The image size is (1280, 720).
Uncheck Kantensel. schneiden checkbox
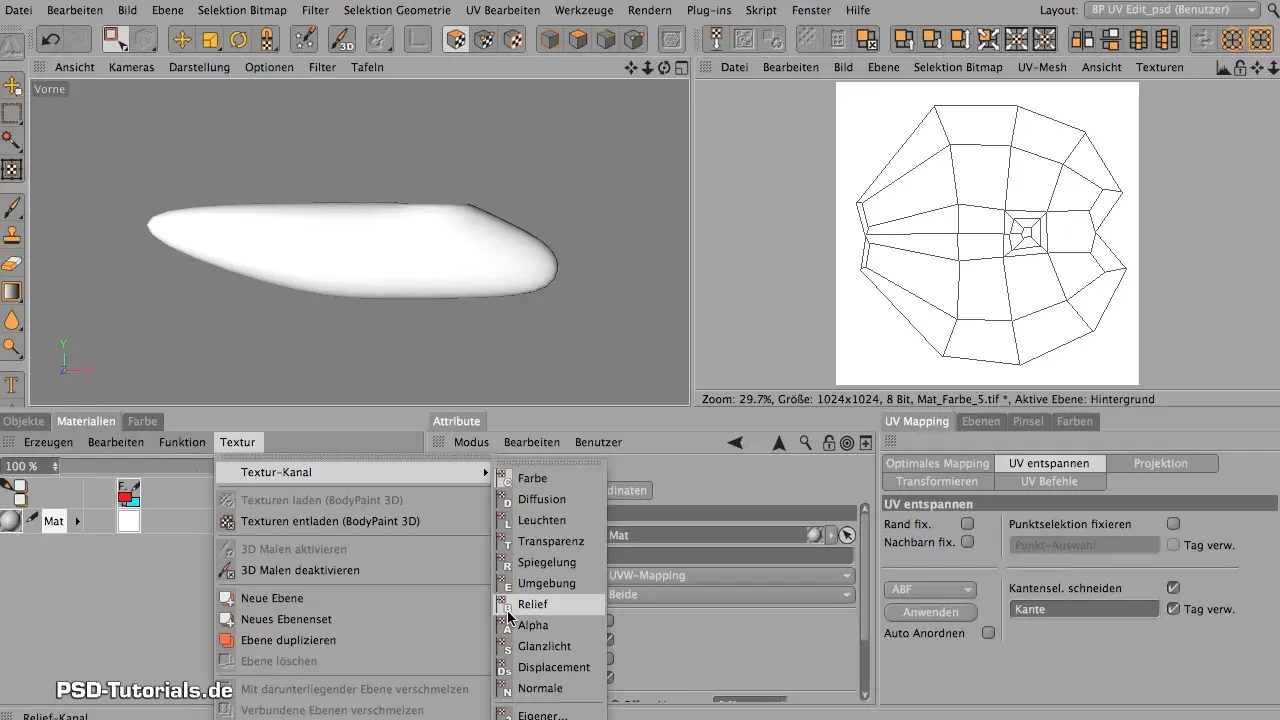coord(1173,588)
